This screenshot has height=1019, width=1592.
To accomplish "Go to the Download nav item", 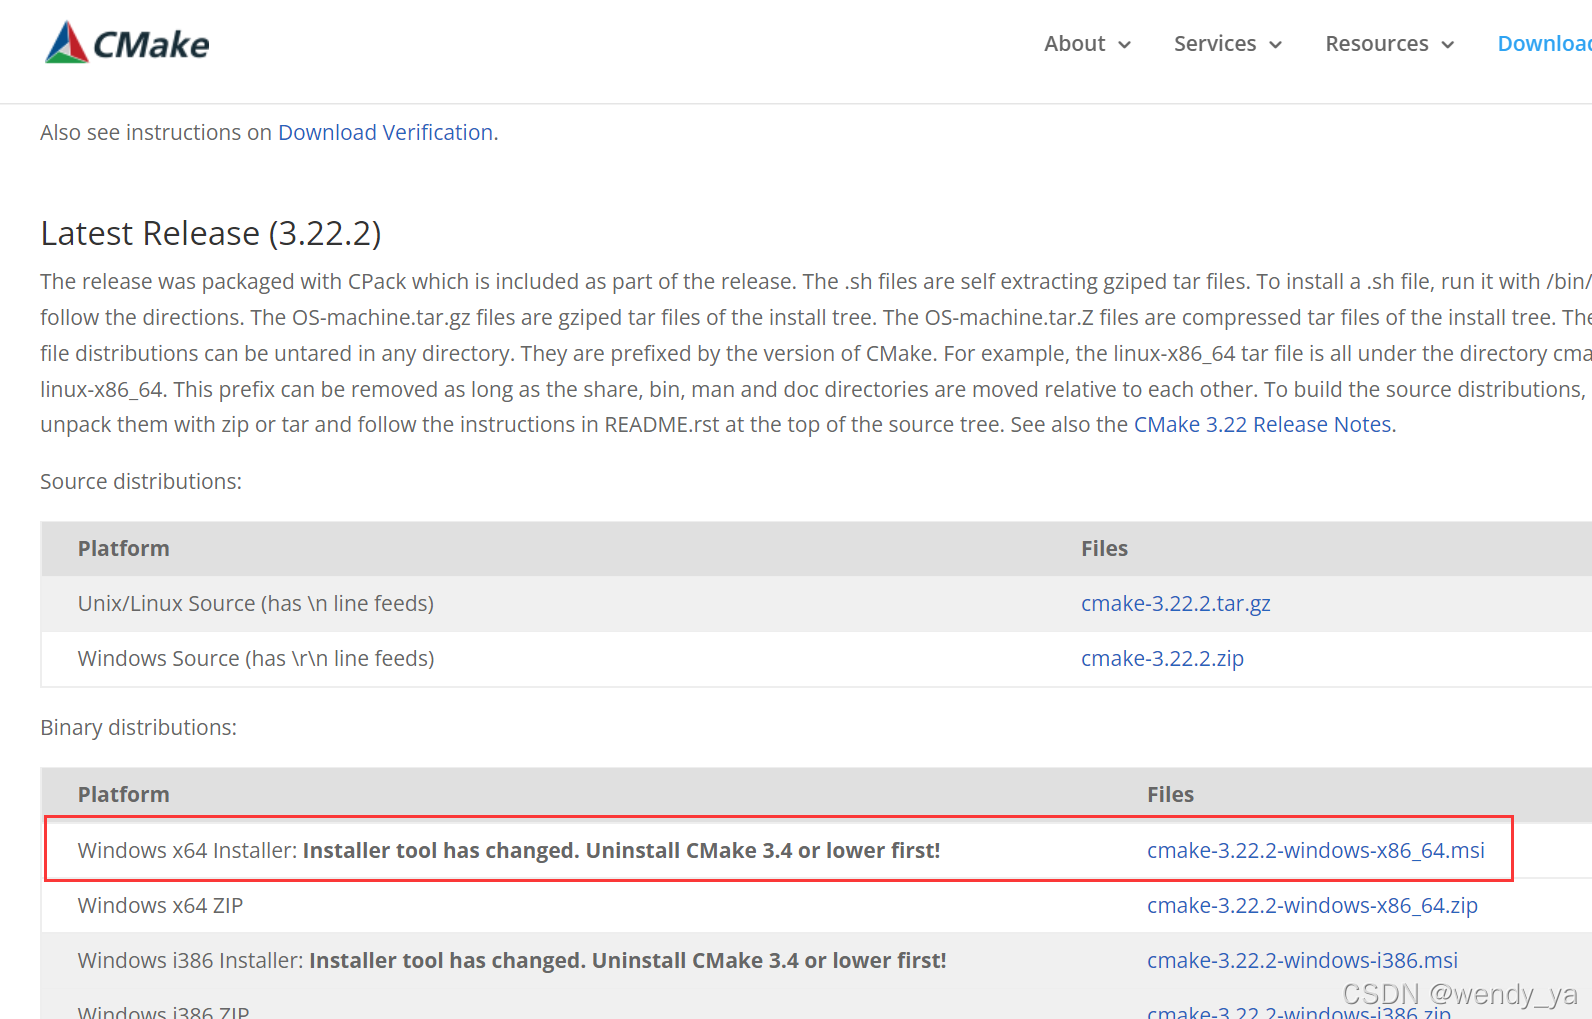I will point(1544,44).
